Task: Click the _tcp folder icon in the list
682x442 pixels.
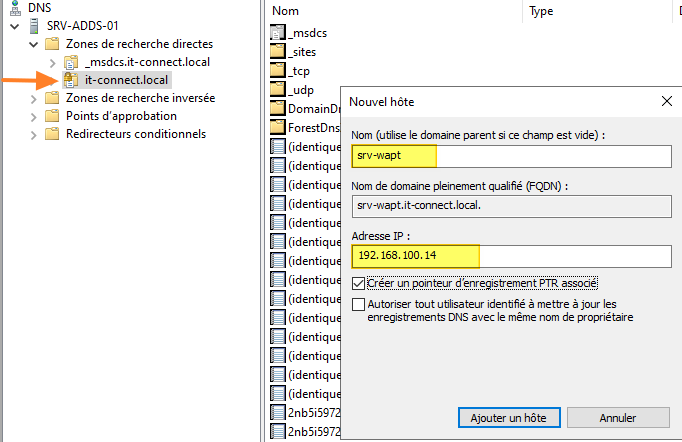Action: (x=277, y=70)
